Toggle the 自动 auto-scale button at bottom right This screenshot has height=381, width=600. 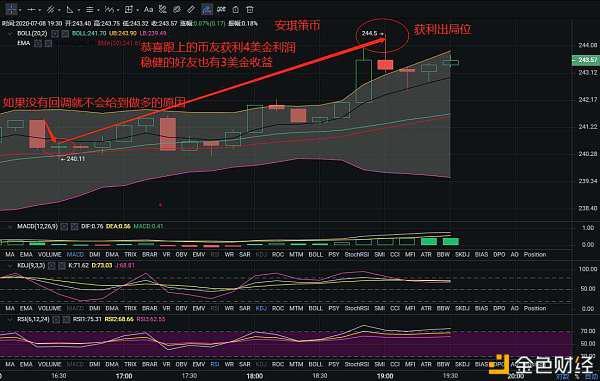[x=591, y=378]
